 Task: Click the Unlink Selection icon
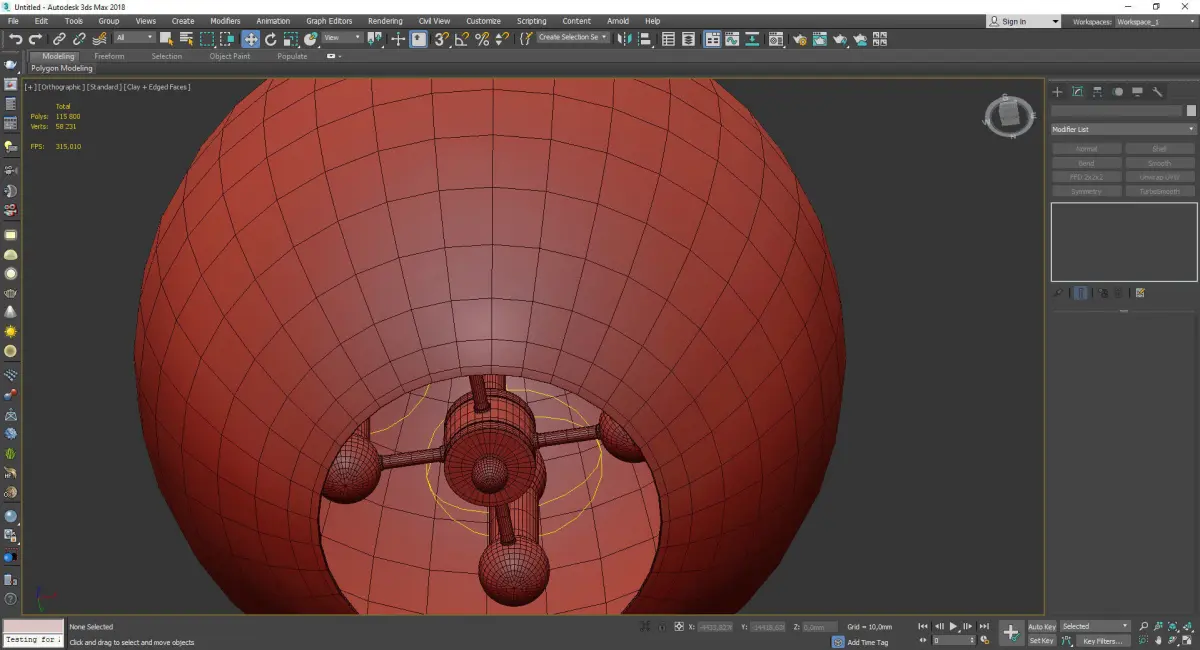tap(79, 39)
